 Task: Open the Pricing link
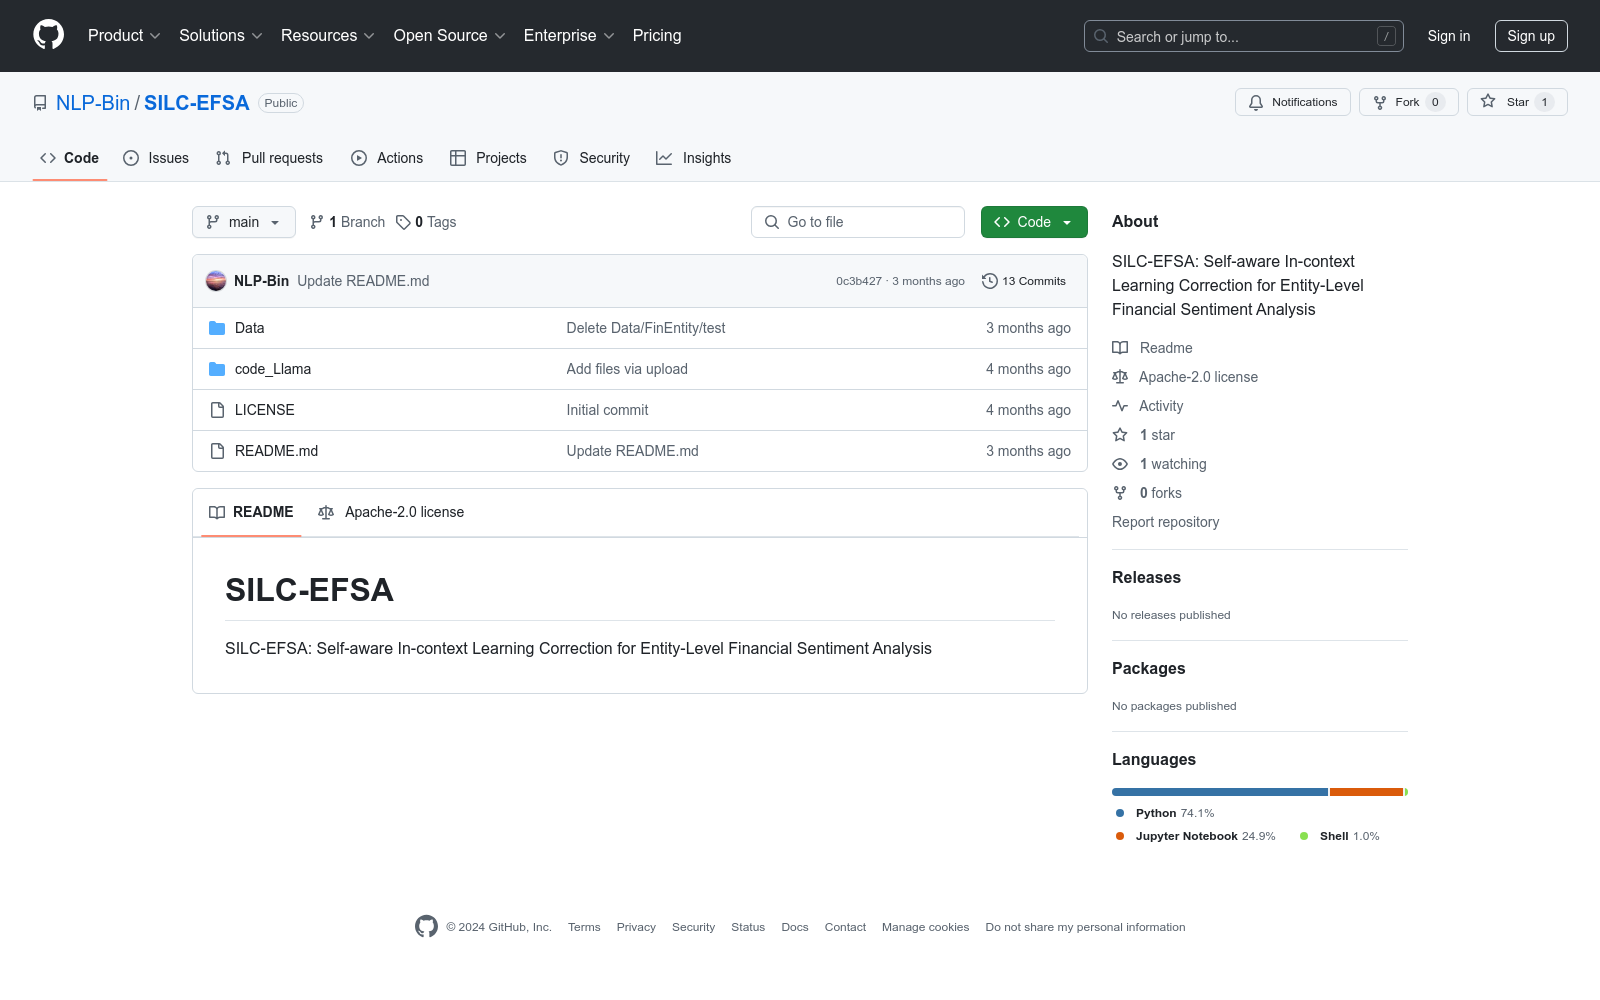pyautogui.click(x=657, y=35)
